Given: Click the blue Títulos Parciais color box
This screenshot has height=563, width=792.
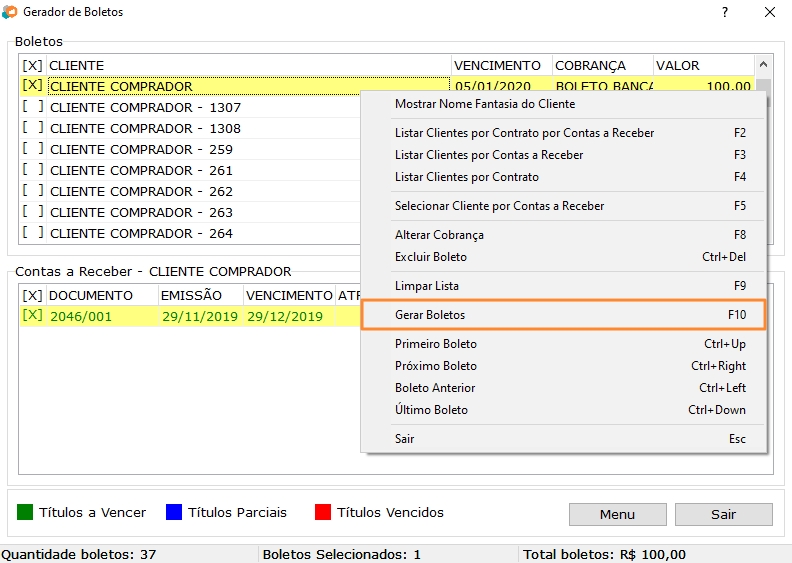Looking at the screenshot, I should pyautogui.click(x=174, y=512).
